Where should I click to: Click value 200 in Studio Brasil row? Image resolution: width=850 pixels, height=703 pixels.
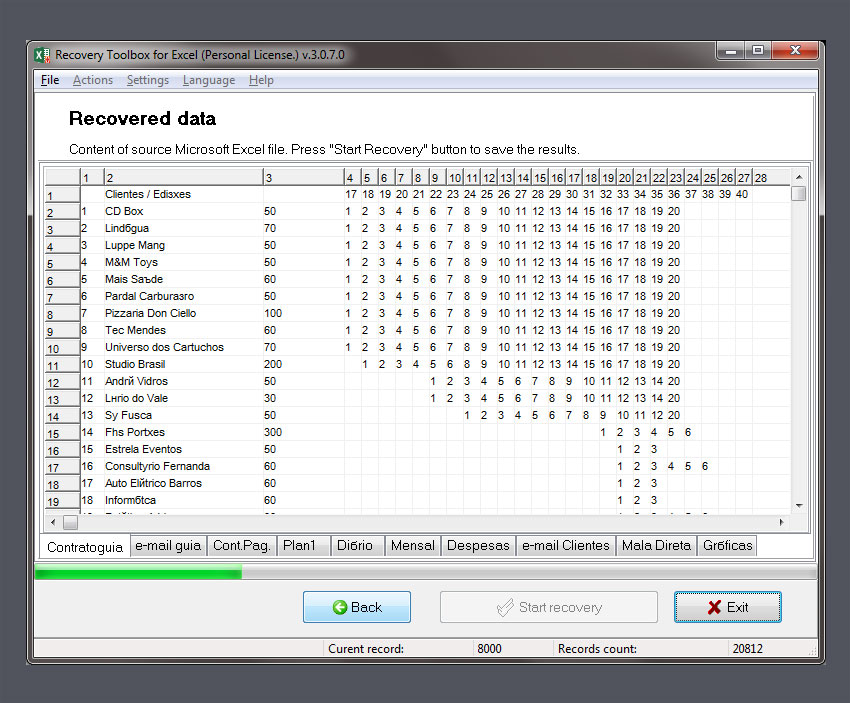[x=273, y=364]
